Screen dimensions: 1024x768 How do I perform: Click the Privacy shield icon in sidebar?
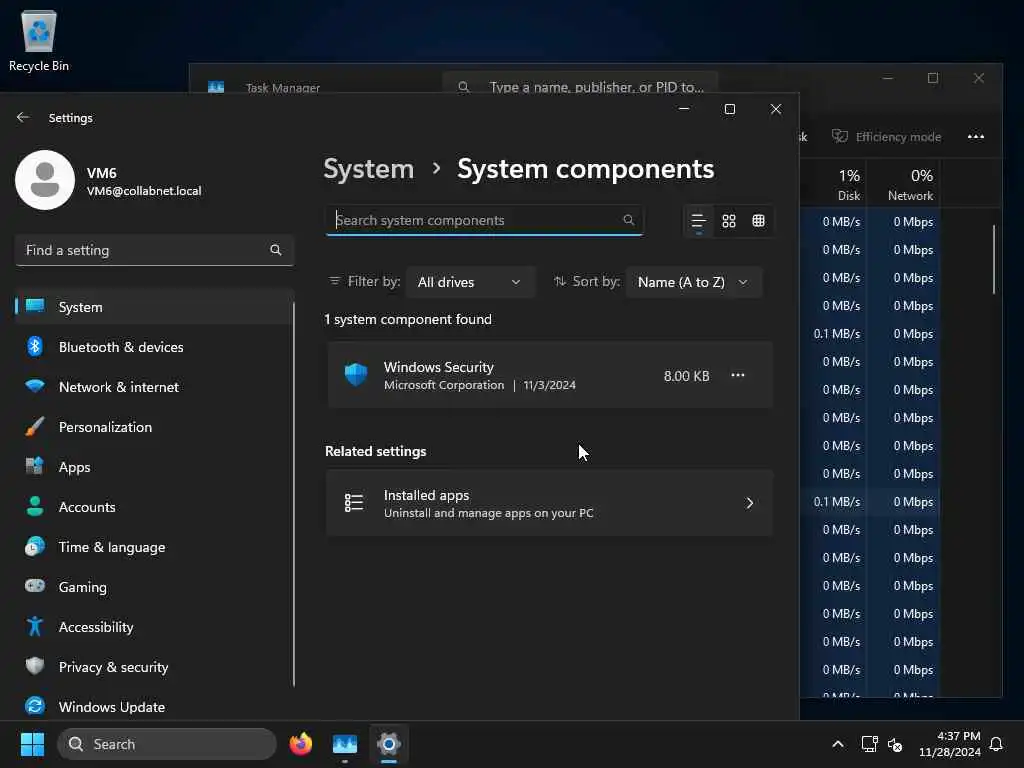point(35,666)
